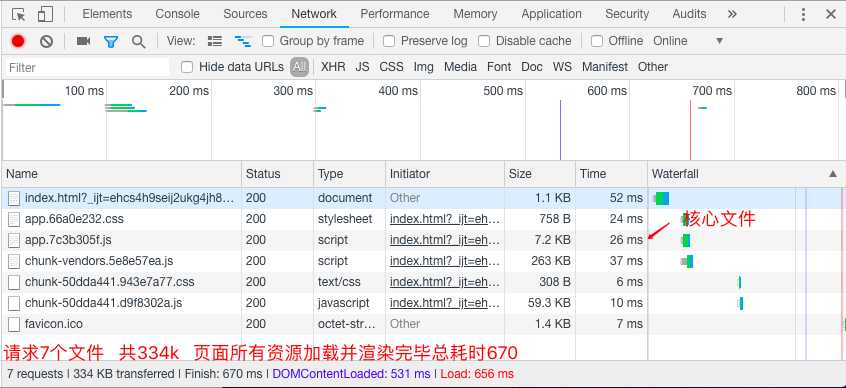Toggle the blue filter funnel icon
This screenshot has height=388, width=846.
pyautogui.click(x=111, y=41)
